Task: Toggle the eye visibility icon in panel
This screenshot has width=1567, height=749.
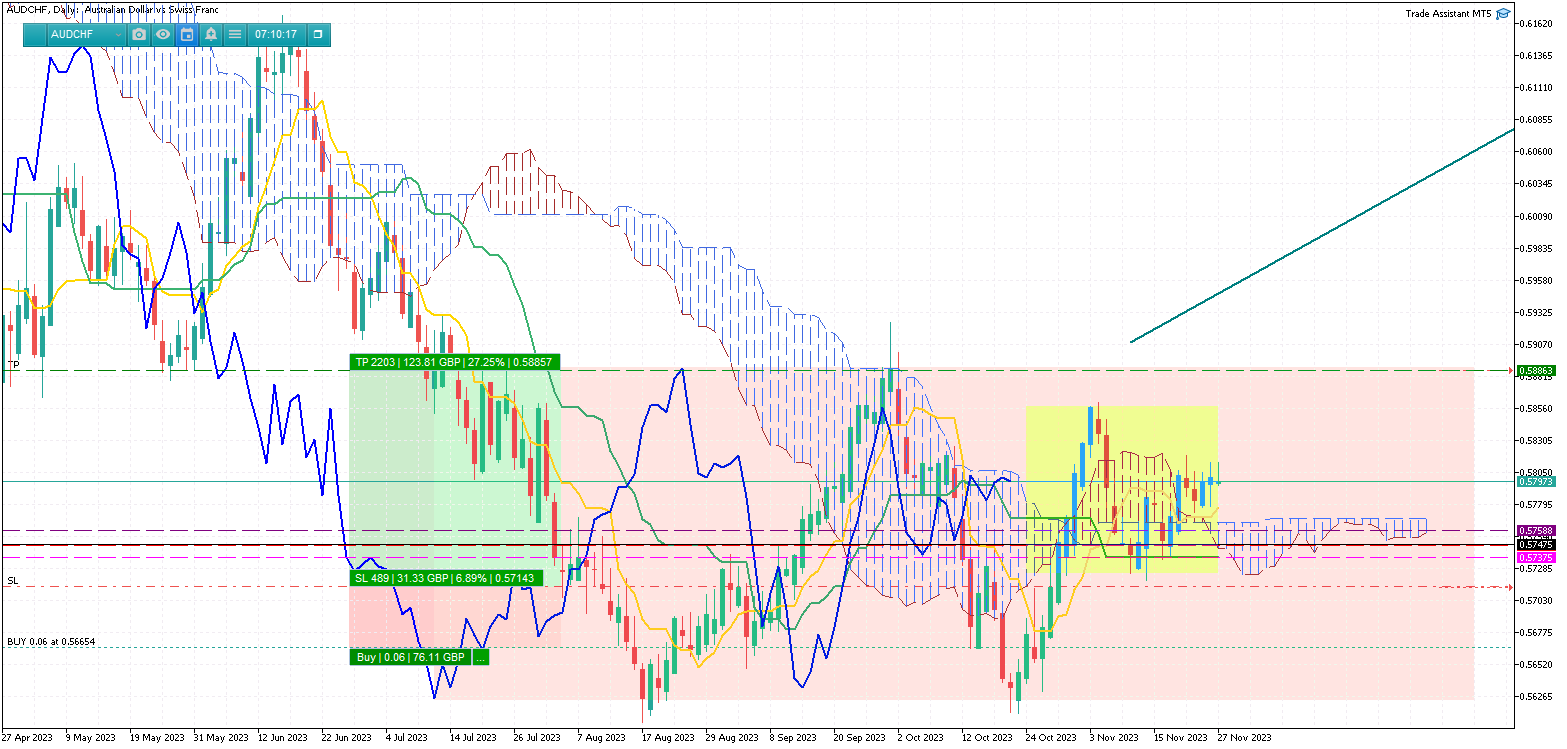Action: (x=163, y=34)
